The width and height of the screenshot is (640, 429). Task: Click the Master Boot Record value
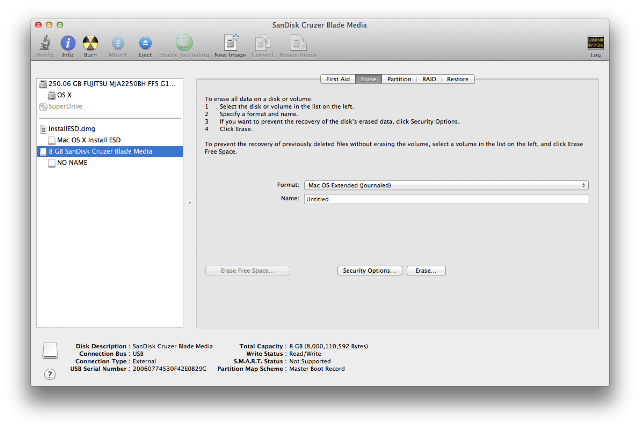coord(317,369)
